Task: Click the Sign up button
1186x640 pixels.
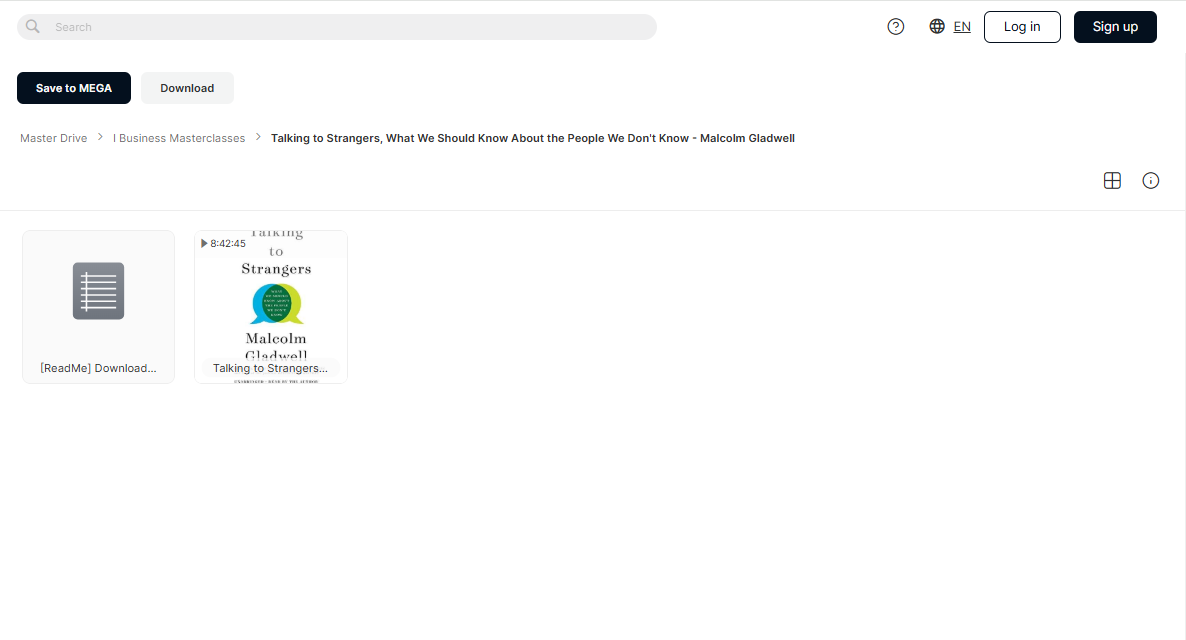Action: point(1115,26)
